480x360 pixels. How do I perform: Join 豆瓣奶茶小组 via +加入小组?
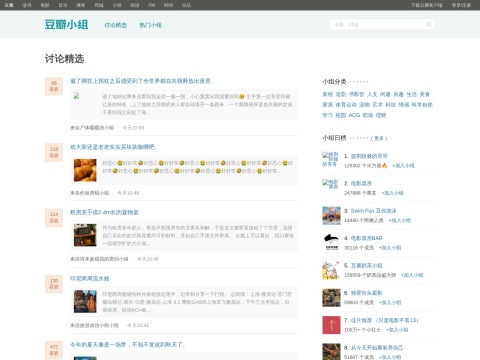point(412,275)
